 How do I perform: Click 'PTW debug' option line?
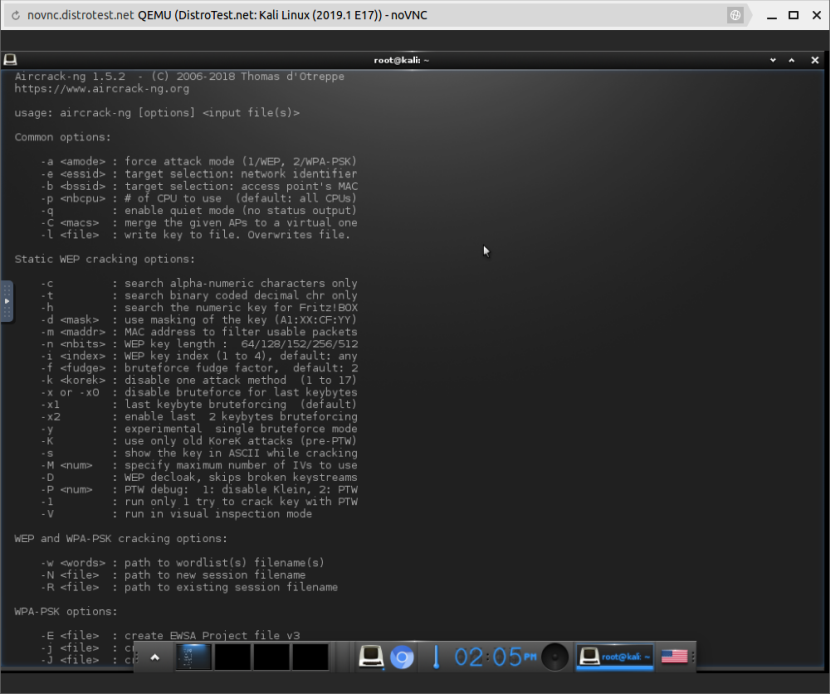point(199,490)
